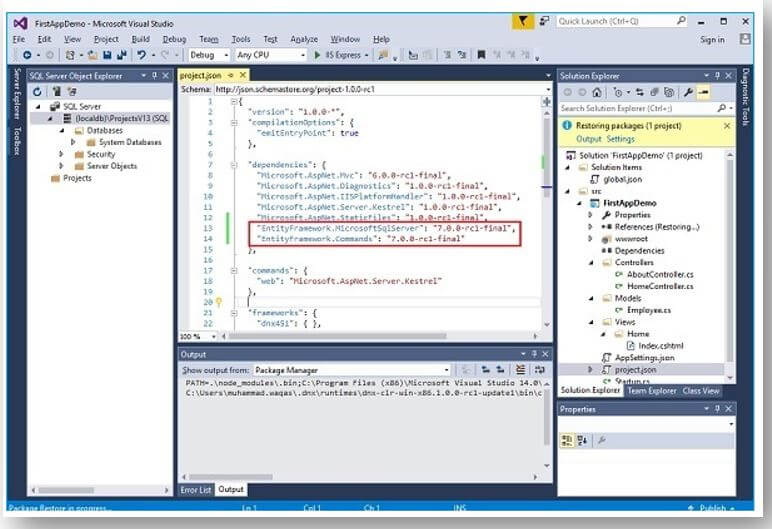Collapse the Controllers folder
The image size is (772, 529).
pos(591,263)
